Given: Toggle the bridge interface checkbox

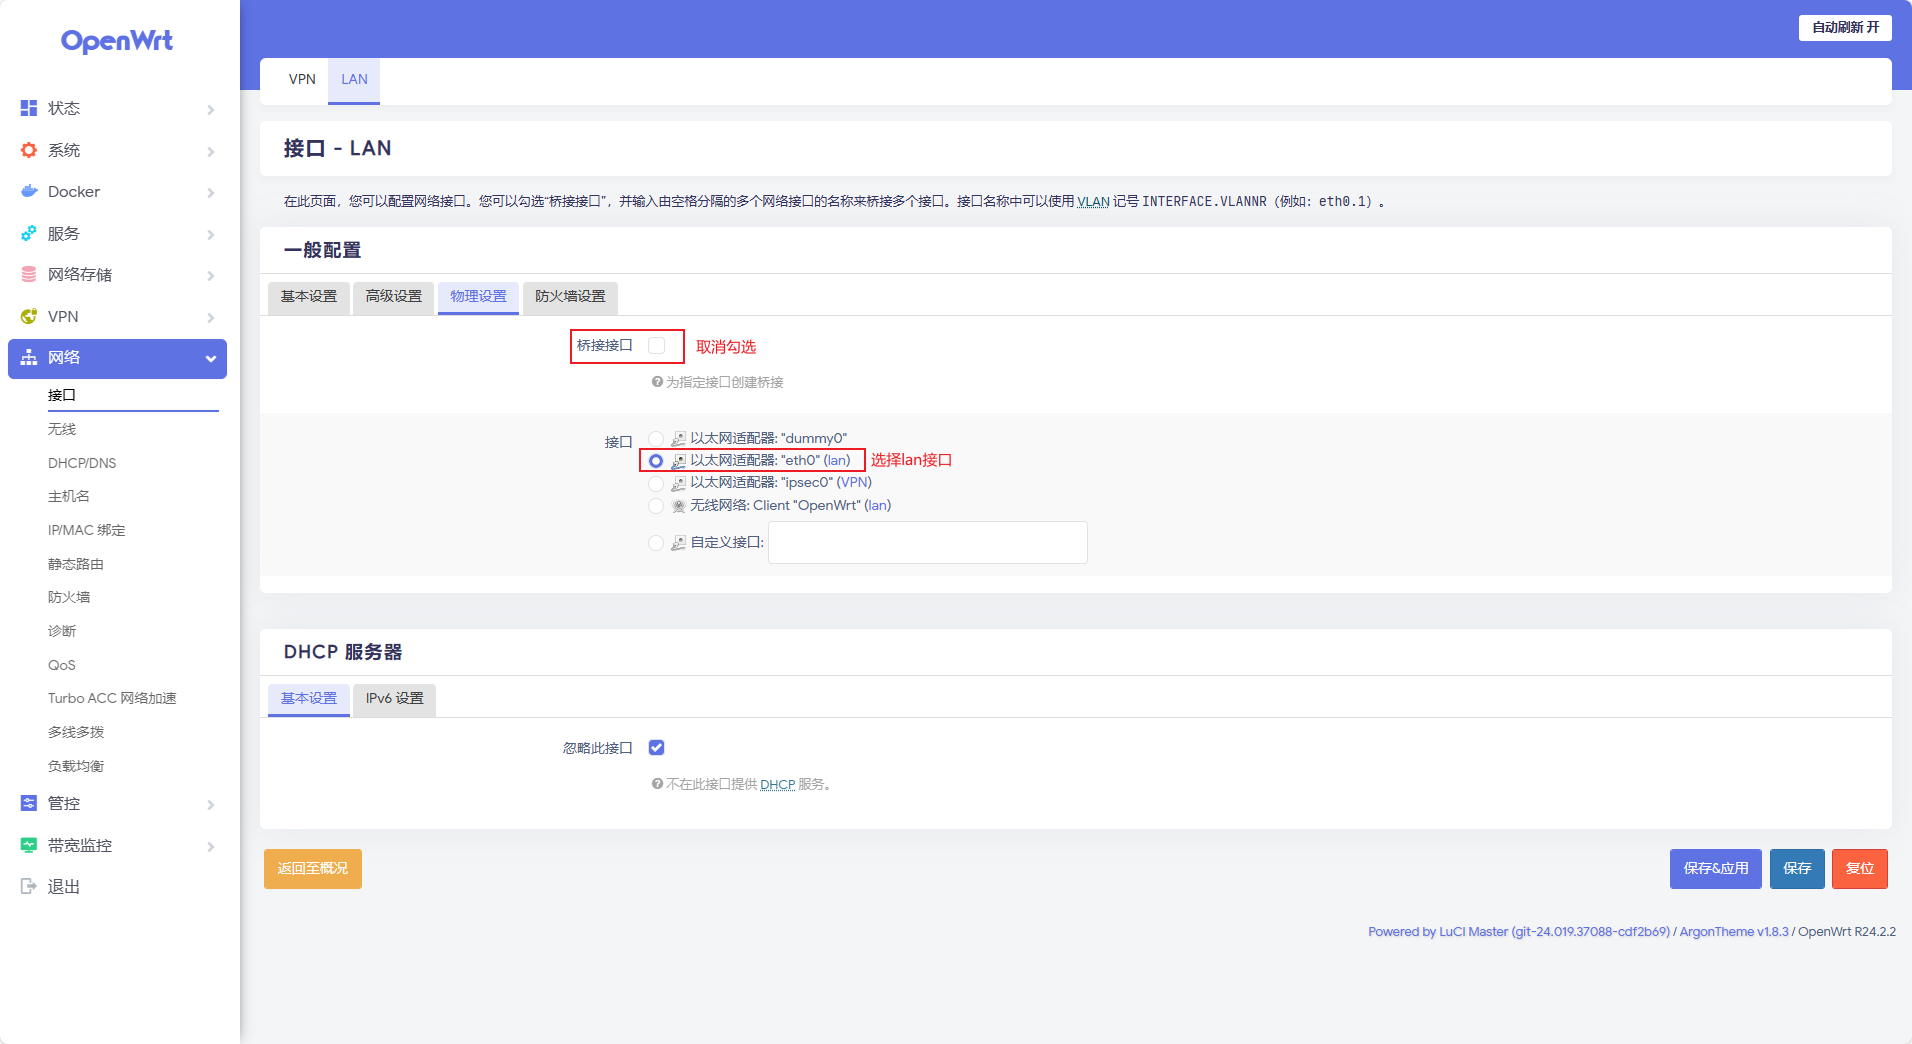Looking at the screenshot, I should tap(657, 346).
